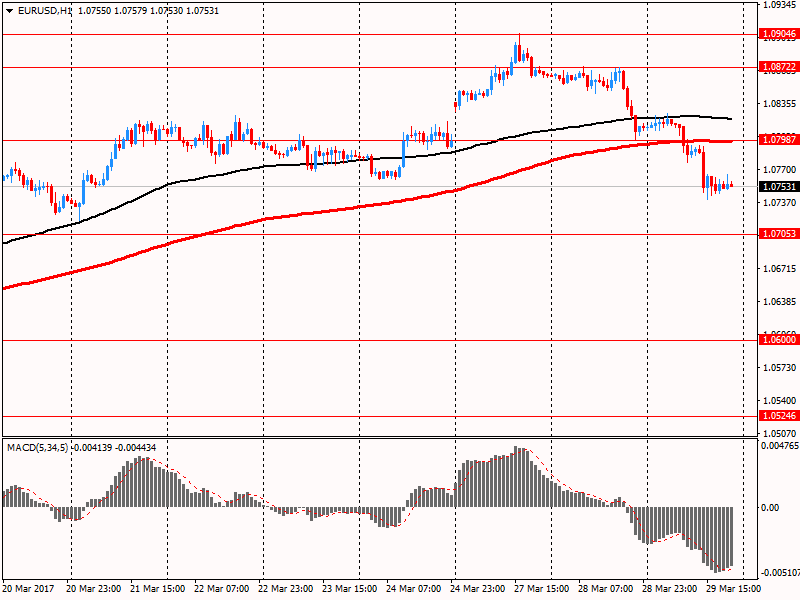Click the 0.004765 MACD scale value

tap(780, 445)
